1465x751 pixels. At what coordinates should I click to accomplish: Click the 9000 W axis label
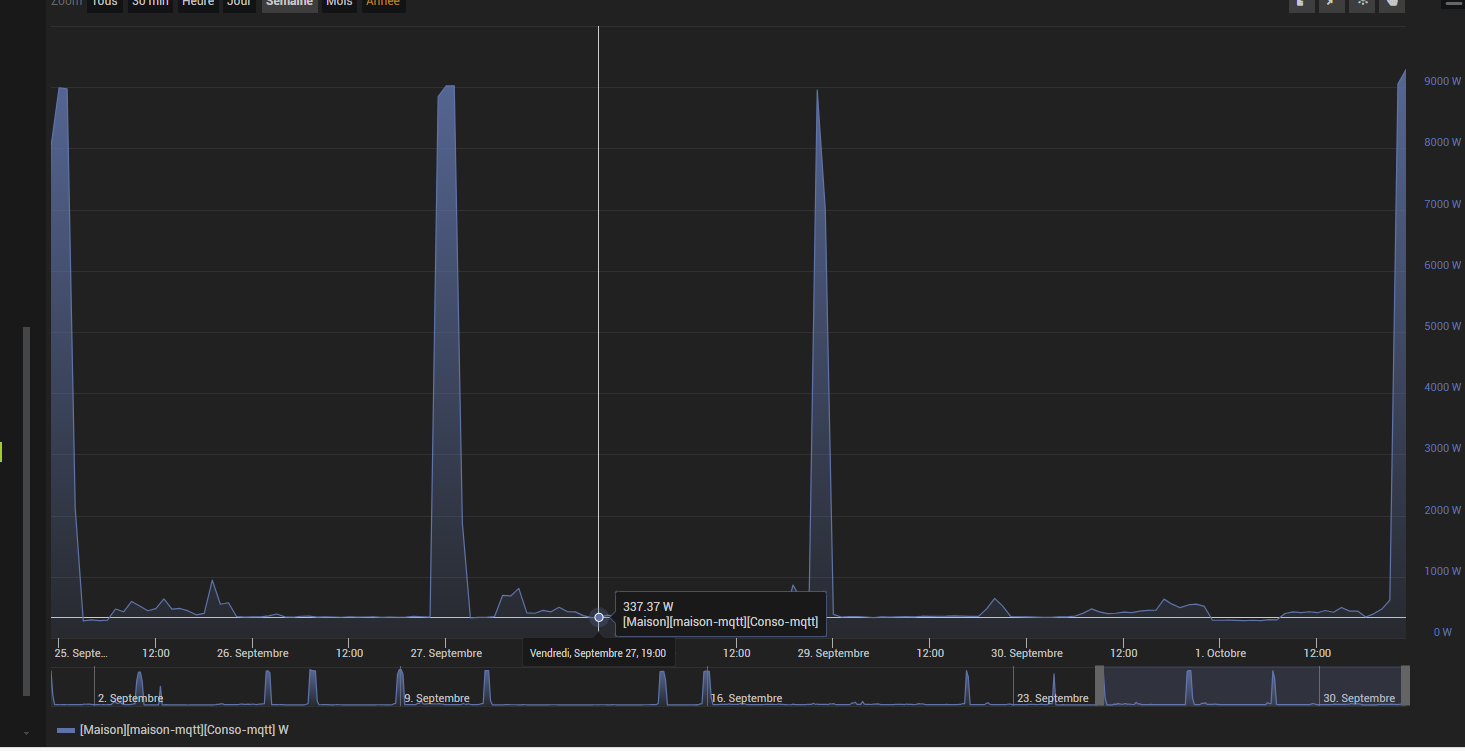(1443, 82)
